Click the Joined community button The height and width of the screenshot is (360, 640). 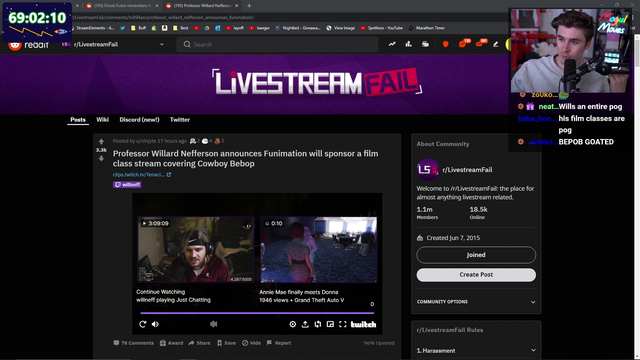click(476, 255)
